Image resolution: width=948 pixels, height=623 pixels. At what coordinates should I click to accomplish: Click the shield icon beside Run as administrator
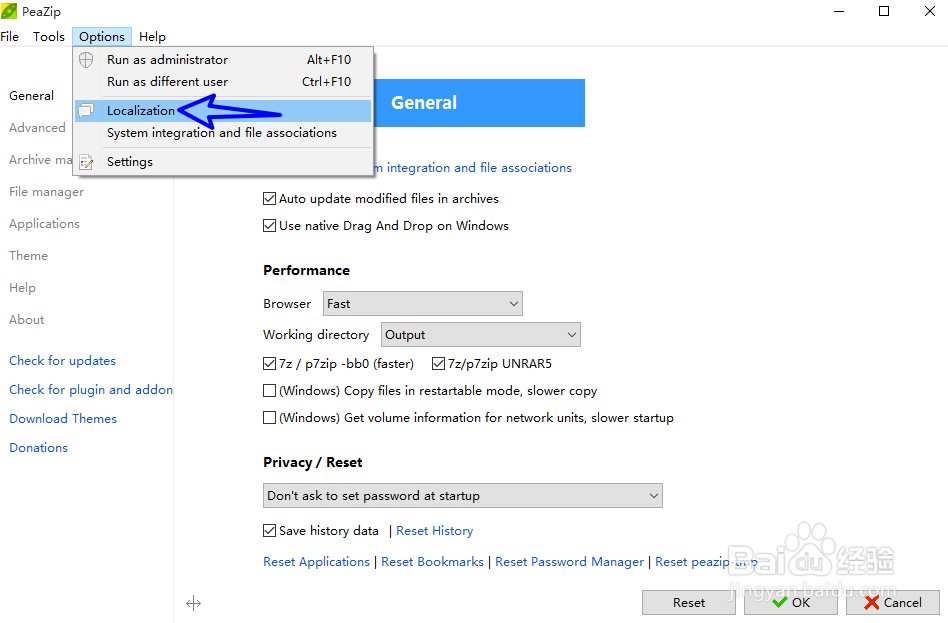tap(86, 59)
